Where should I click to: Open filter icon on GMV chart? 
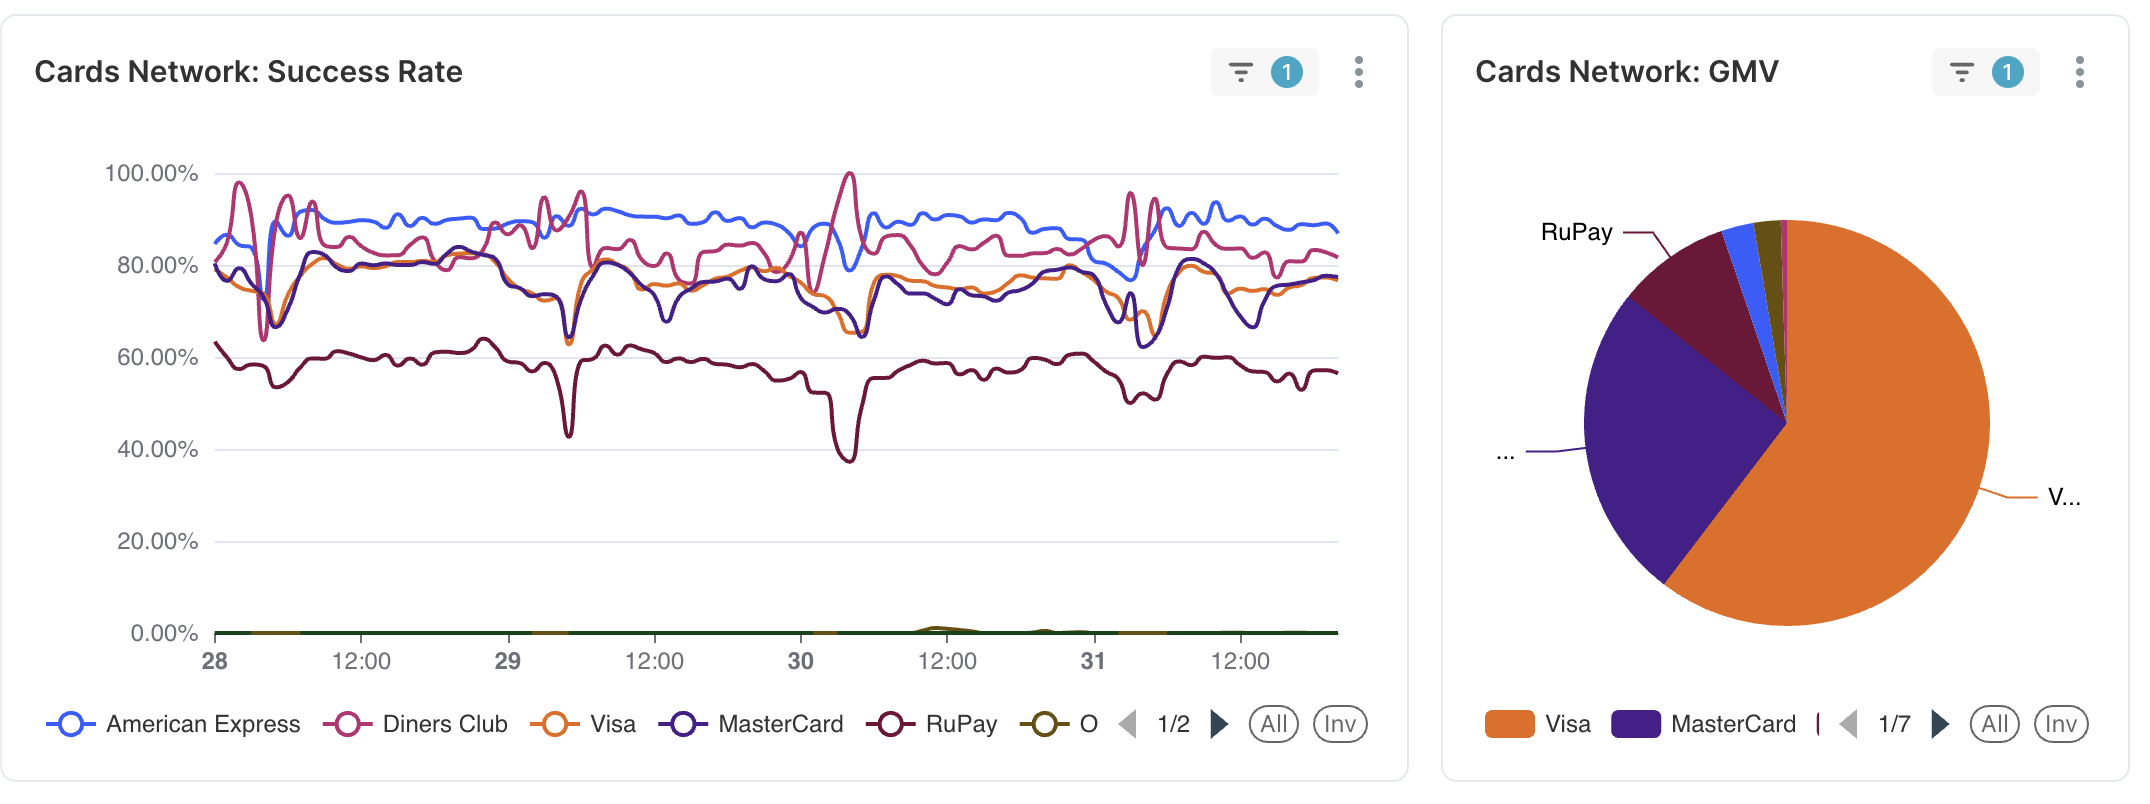click(1962, 72)
